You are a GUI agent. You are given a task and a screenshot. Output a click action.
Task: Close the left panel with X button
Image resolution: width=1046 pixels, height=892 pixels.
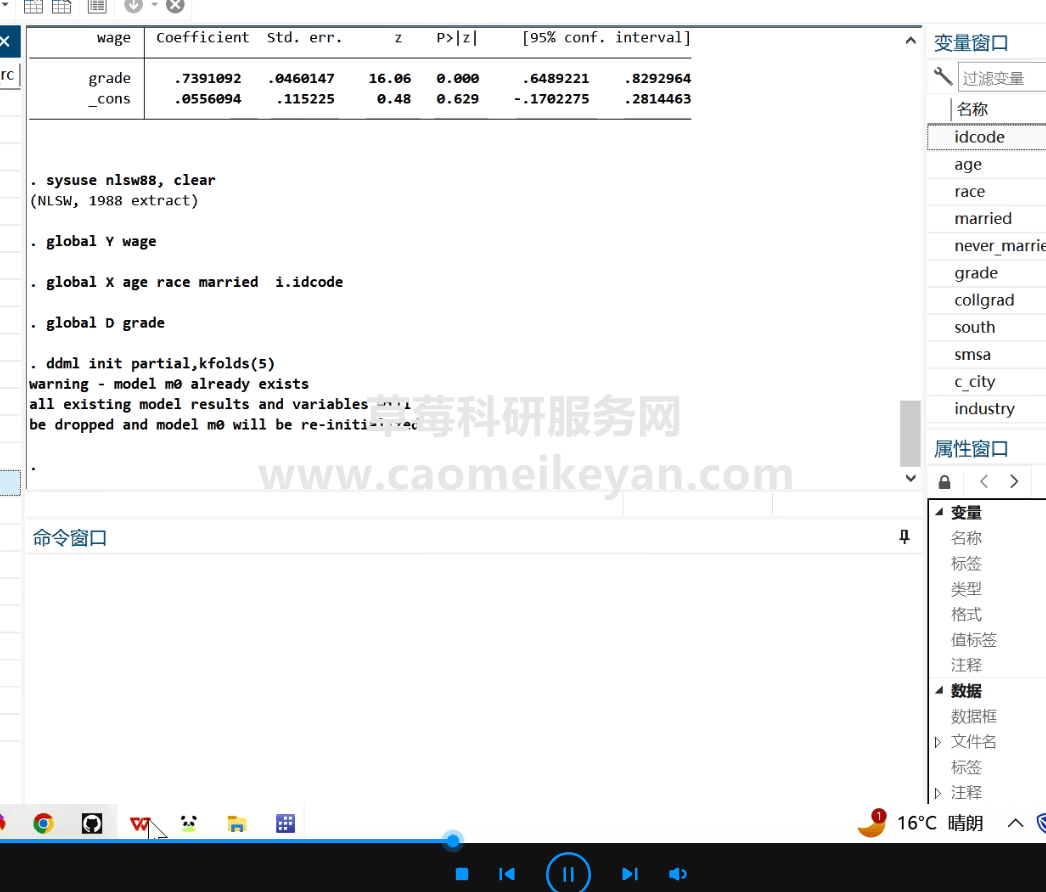pos(5,41)
